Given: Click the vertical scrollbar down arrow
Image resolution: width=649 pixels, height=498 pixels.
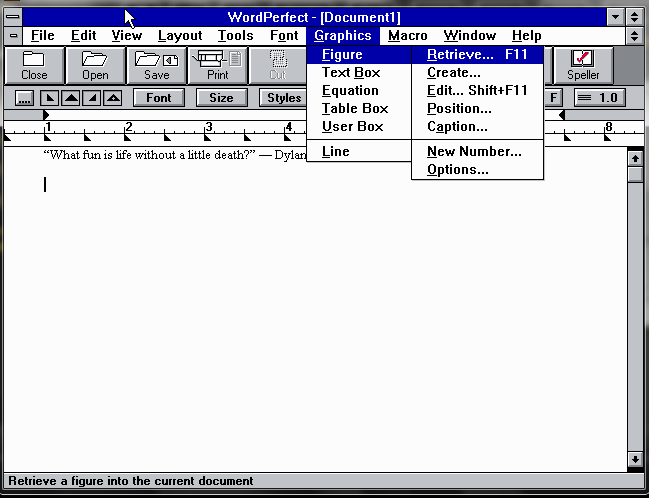Looking at the screenshot, I should 635,459.
